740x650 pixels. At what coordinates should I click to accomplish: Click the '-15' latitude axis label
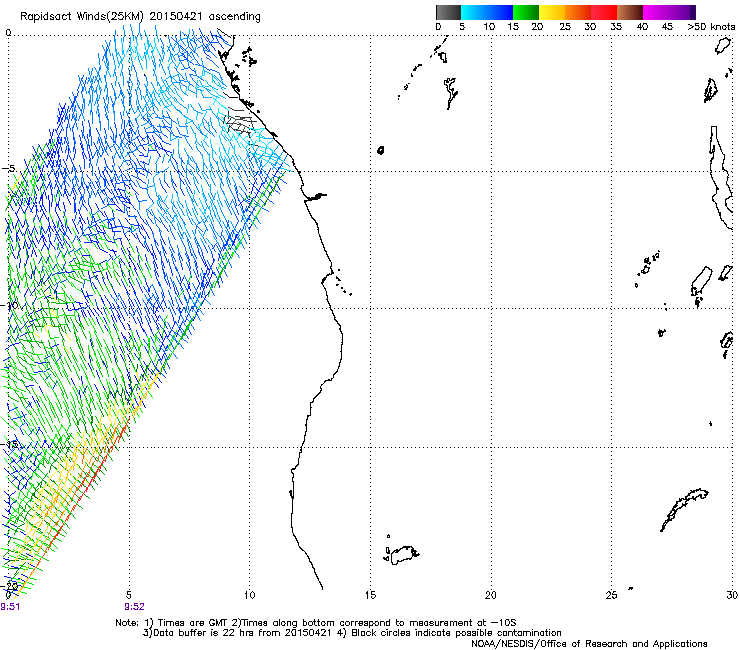(10, 444)
